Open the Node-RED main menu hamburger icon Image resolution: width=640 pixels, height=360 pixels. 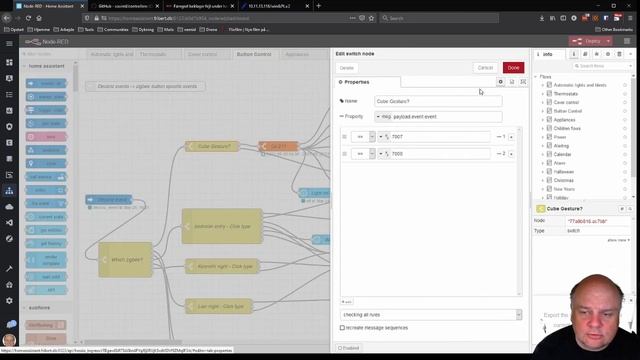pos(627,41)
